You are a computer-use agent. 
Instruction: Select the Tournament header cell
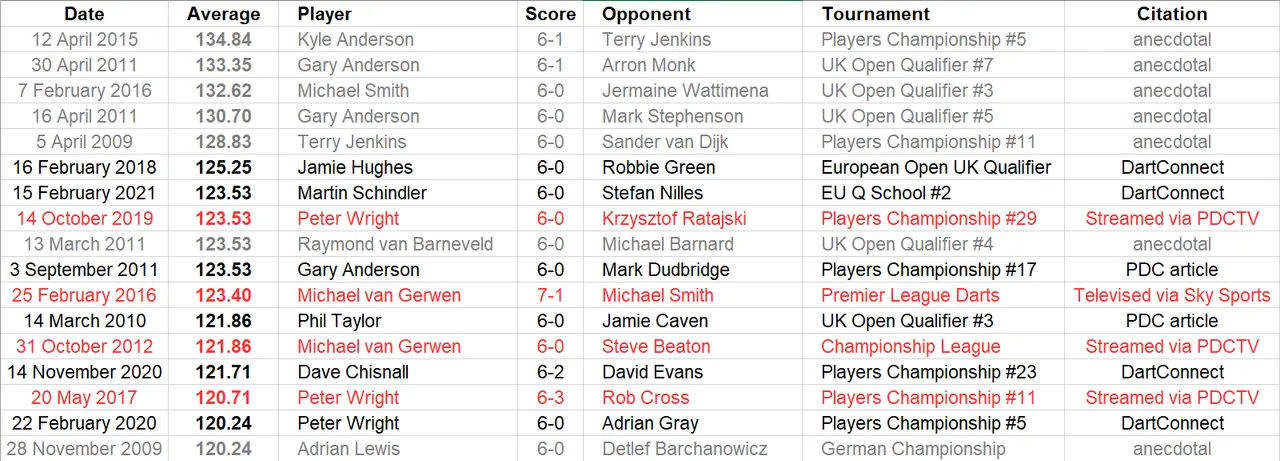(x=933, y=14)
